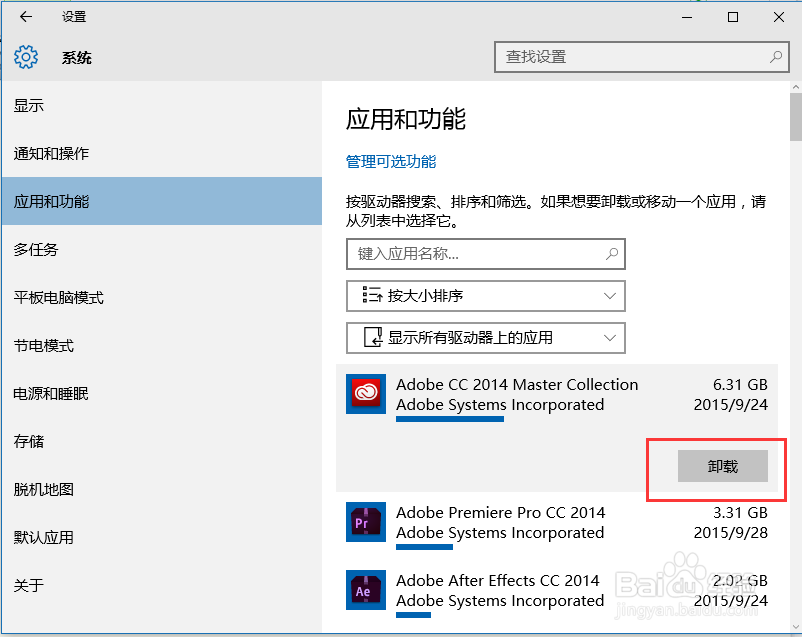Screen dimensions: 802x637
Task: Open the 显示 settings page
Action: pyautogui.click(x=29, y=106)
